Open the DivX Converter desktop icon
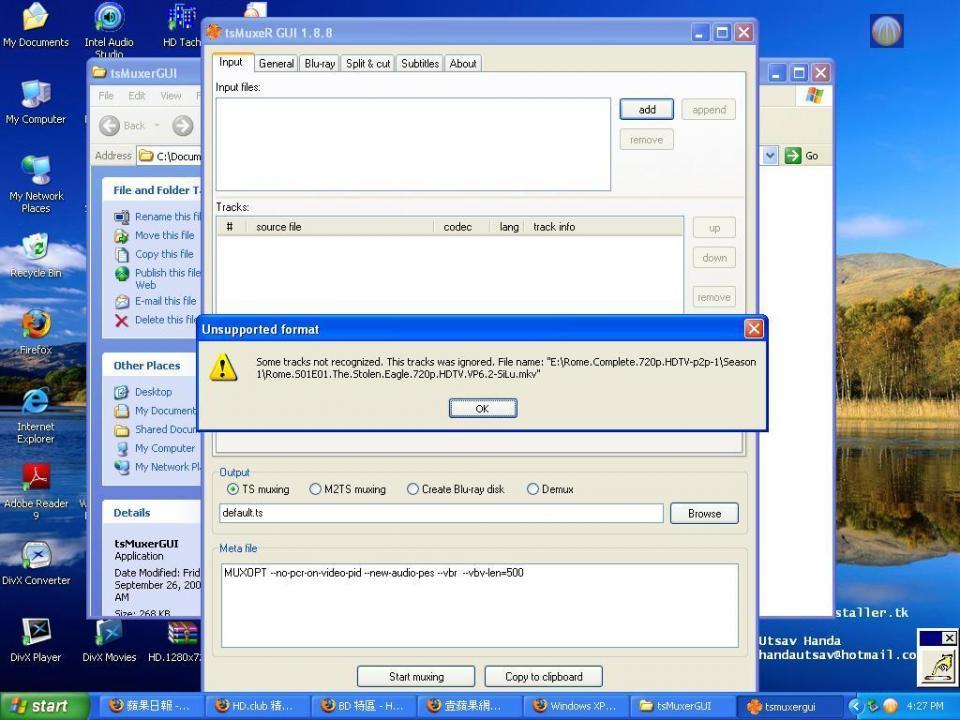Image resolution: width=960 pixels, height=720 pixels. pyautogui.click(x=36, y=558)
